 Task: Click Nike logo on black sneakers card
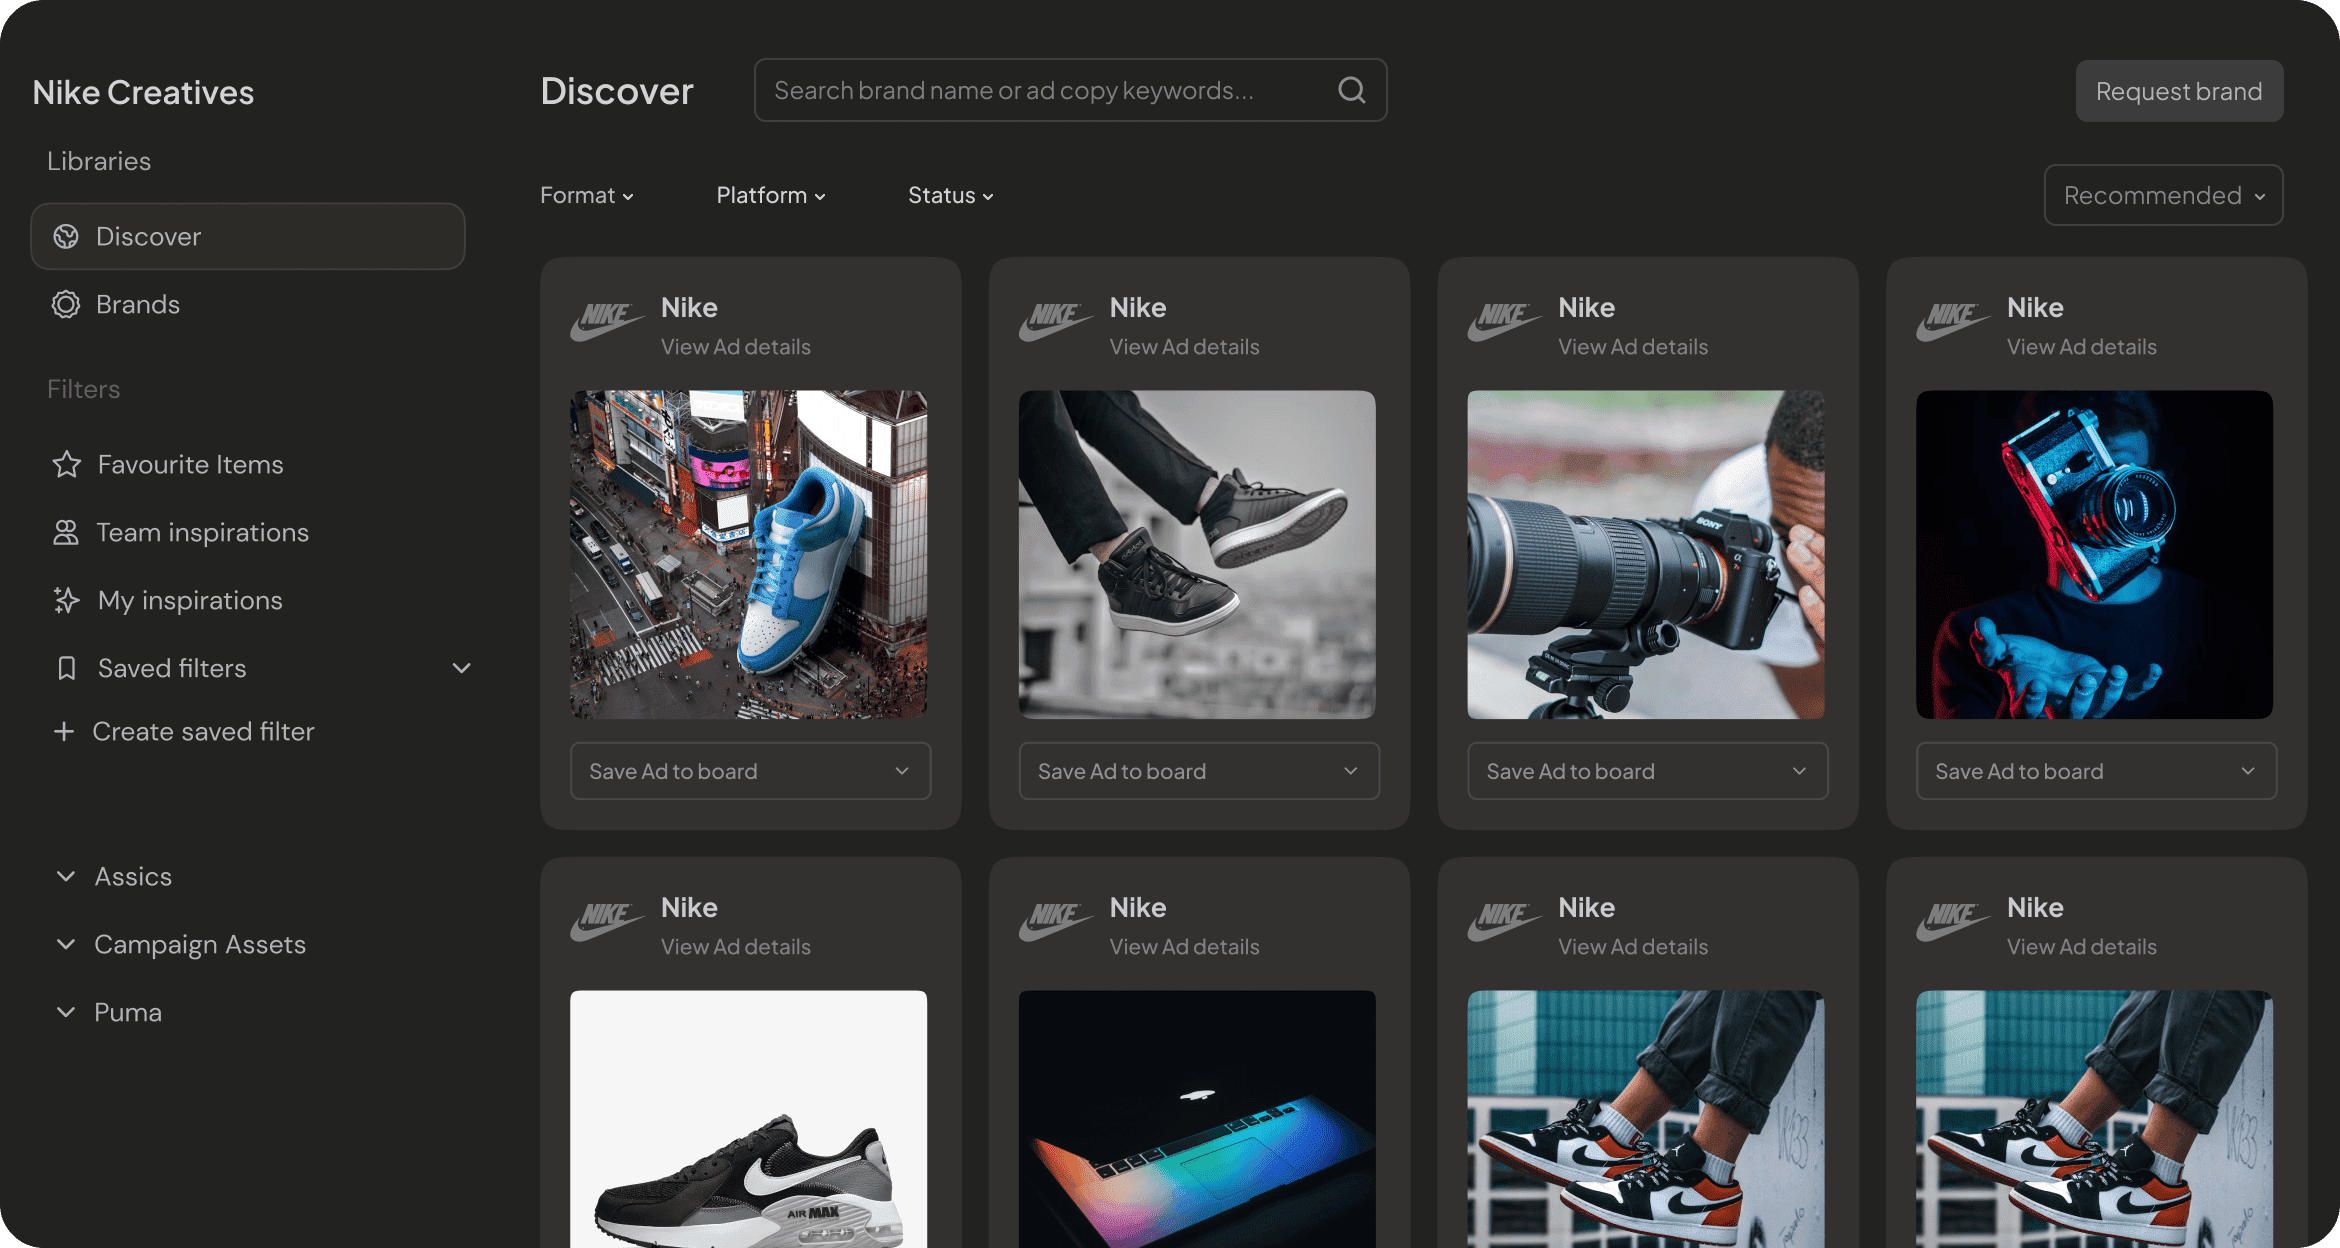pos(1056,322)
